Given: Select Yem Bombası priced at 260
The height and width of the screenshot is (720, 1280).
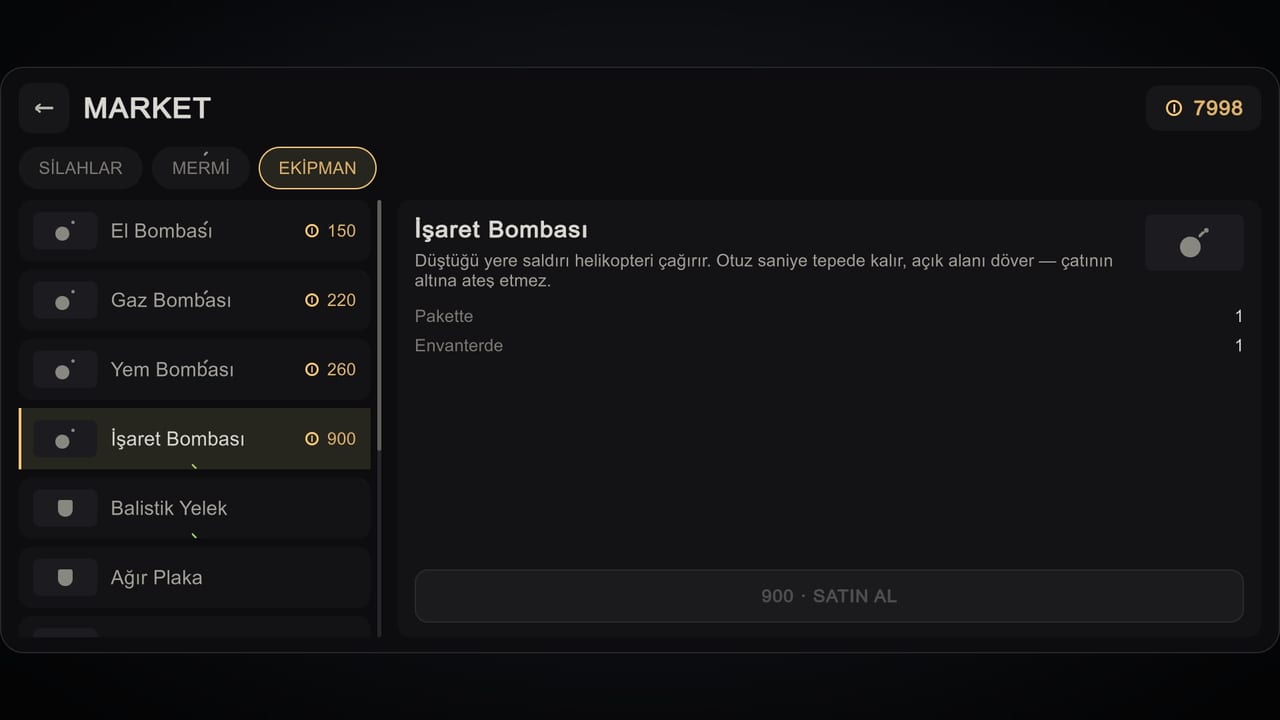Looking at the screenshot, I should (x=195, y=369).
